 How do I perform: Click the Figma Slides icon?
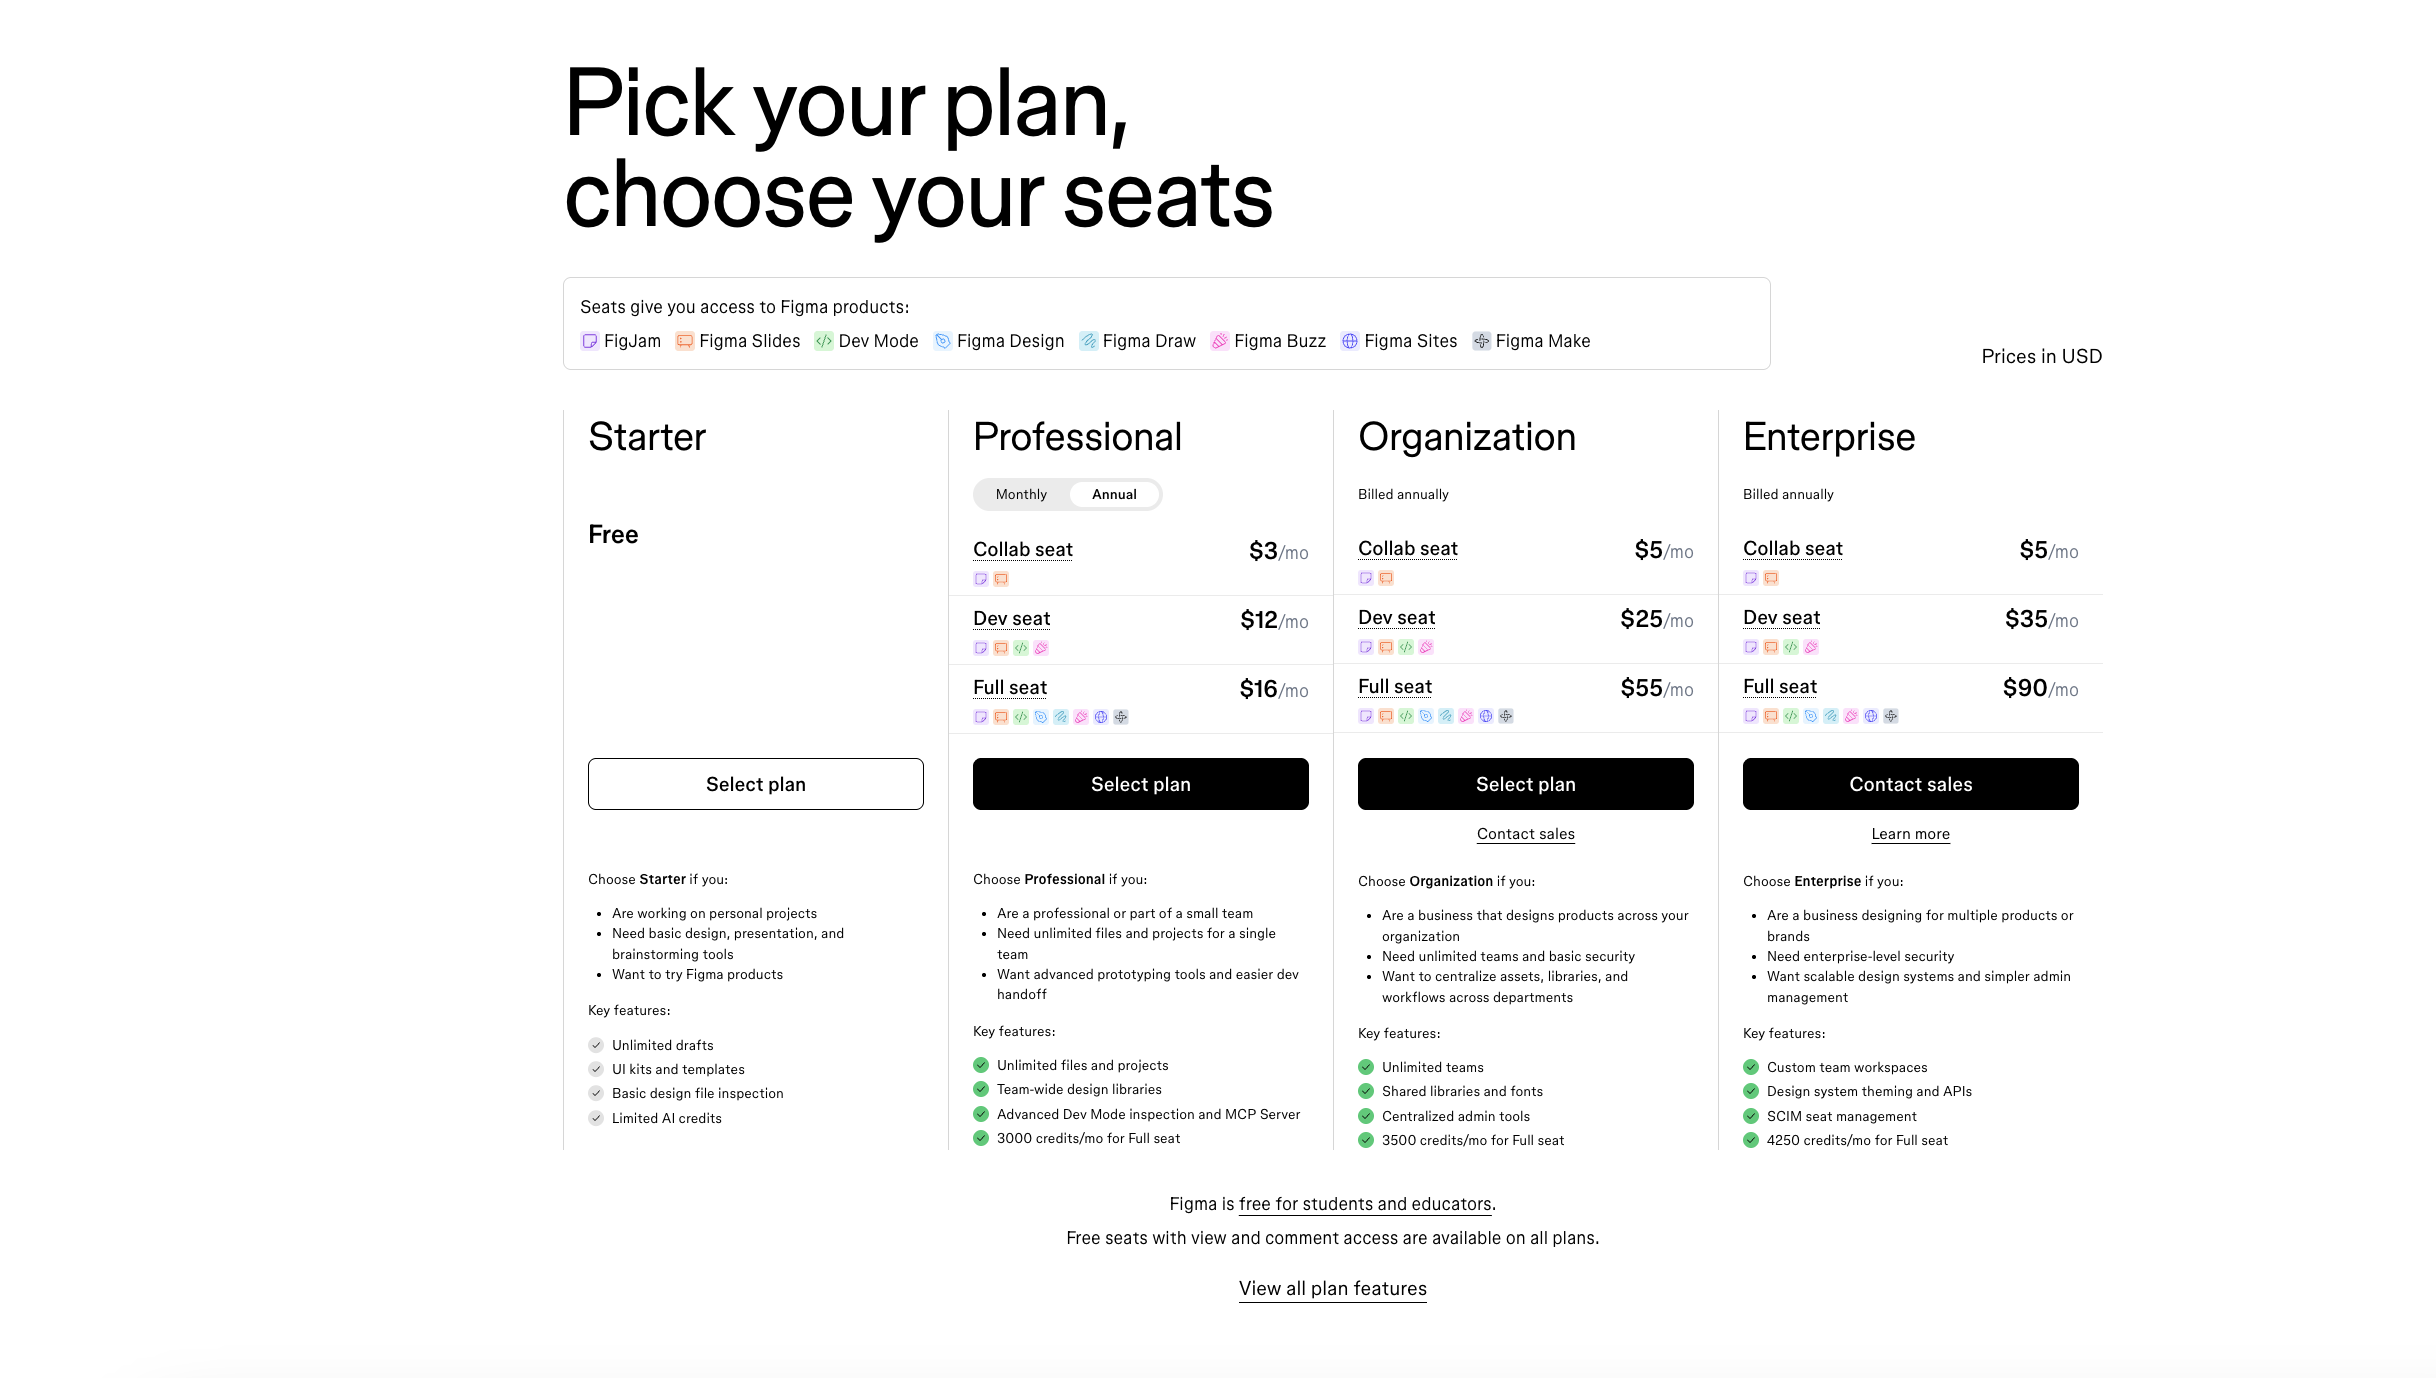685,341
